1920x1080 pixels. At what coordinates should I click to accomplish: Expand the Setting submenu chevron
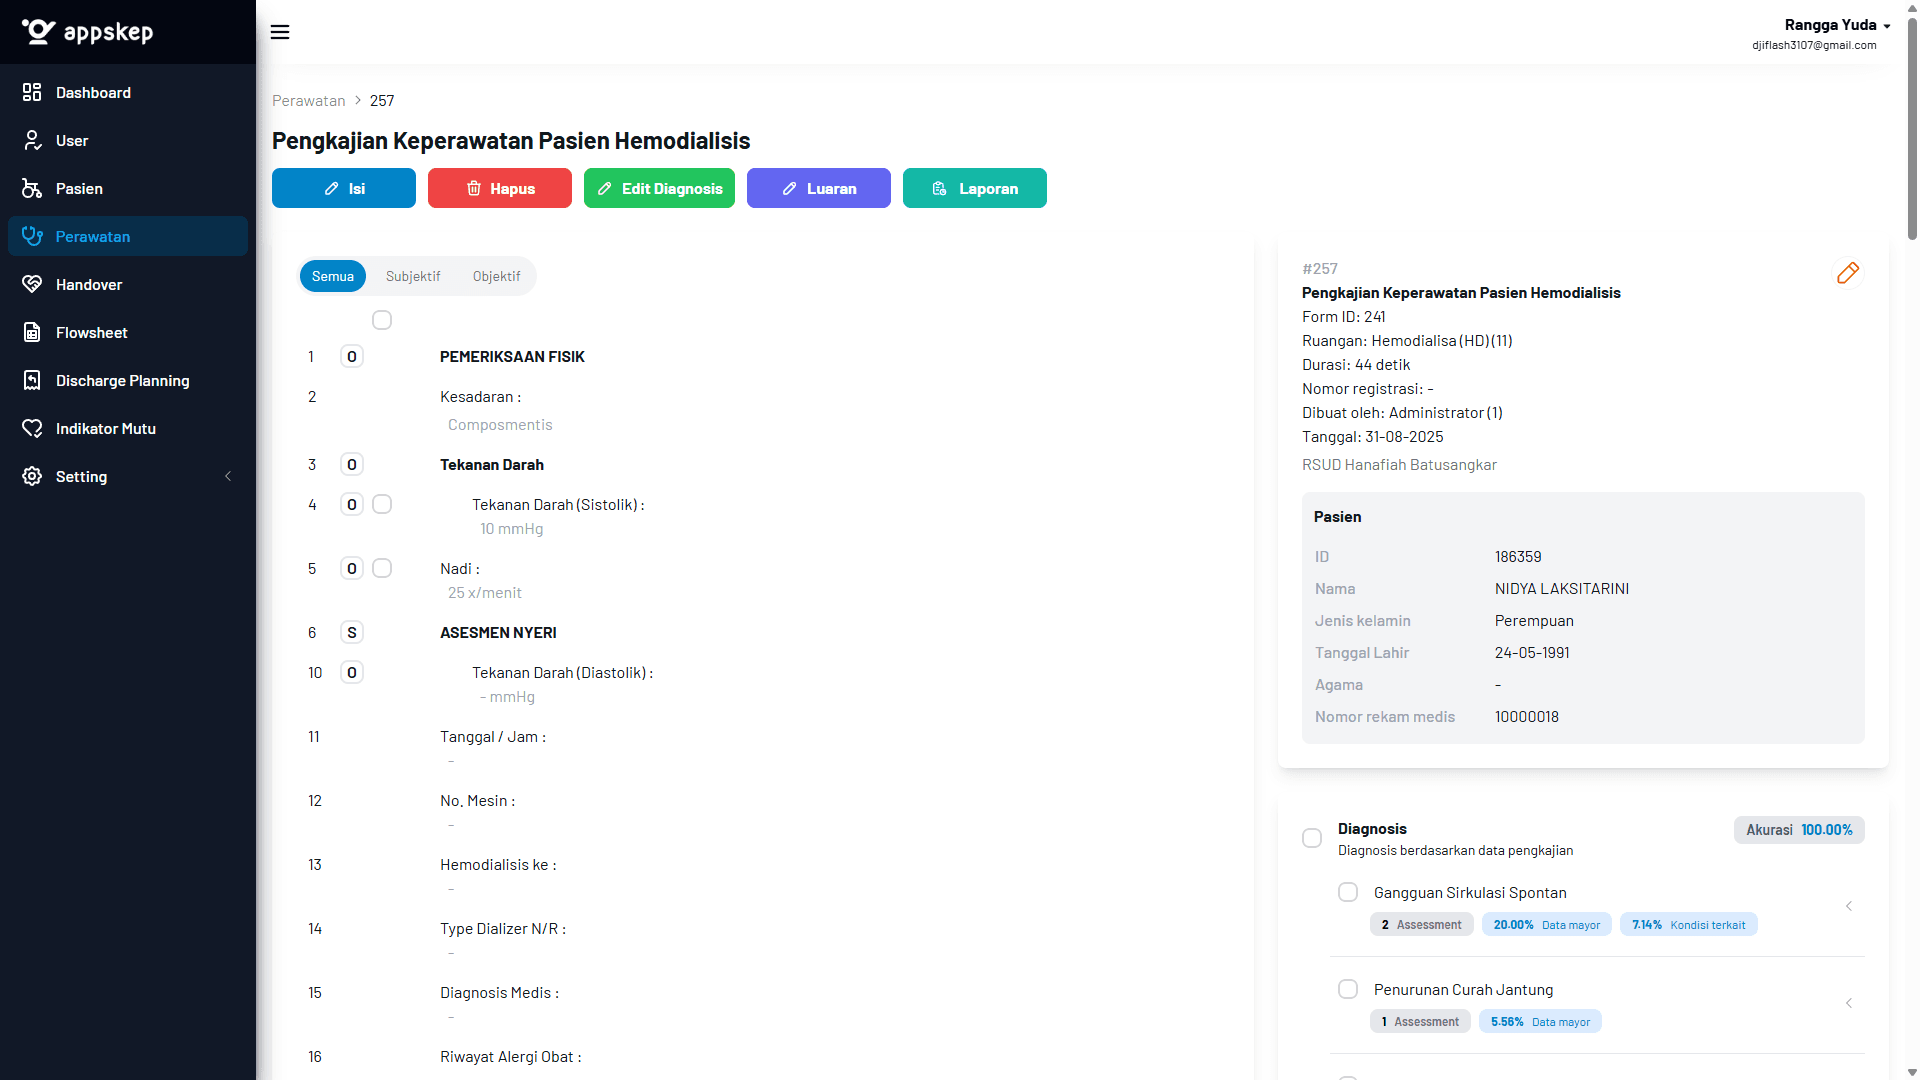pyautogui.click(x=228, y=476)
